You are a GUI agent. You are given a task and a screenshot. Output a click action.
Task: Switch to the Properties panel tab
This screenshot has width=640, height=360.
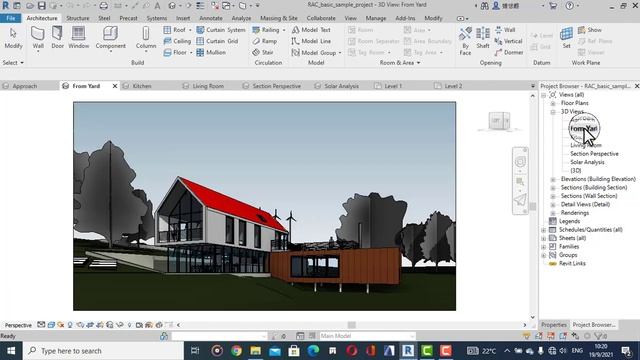coord(554,325)
